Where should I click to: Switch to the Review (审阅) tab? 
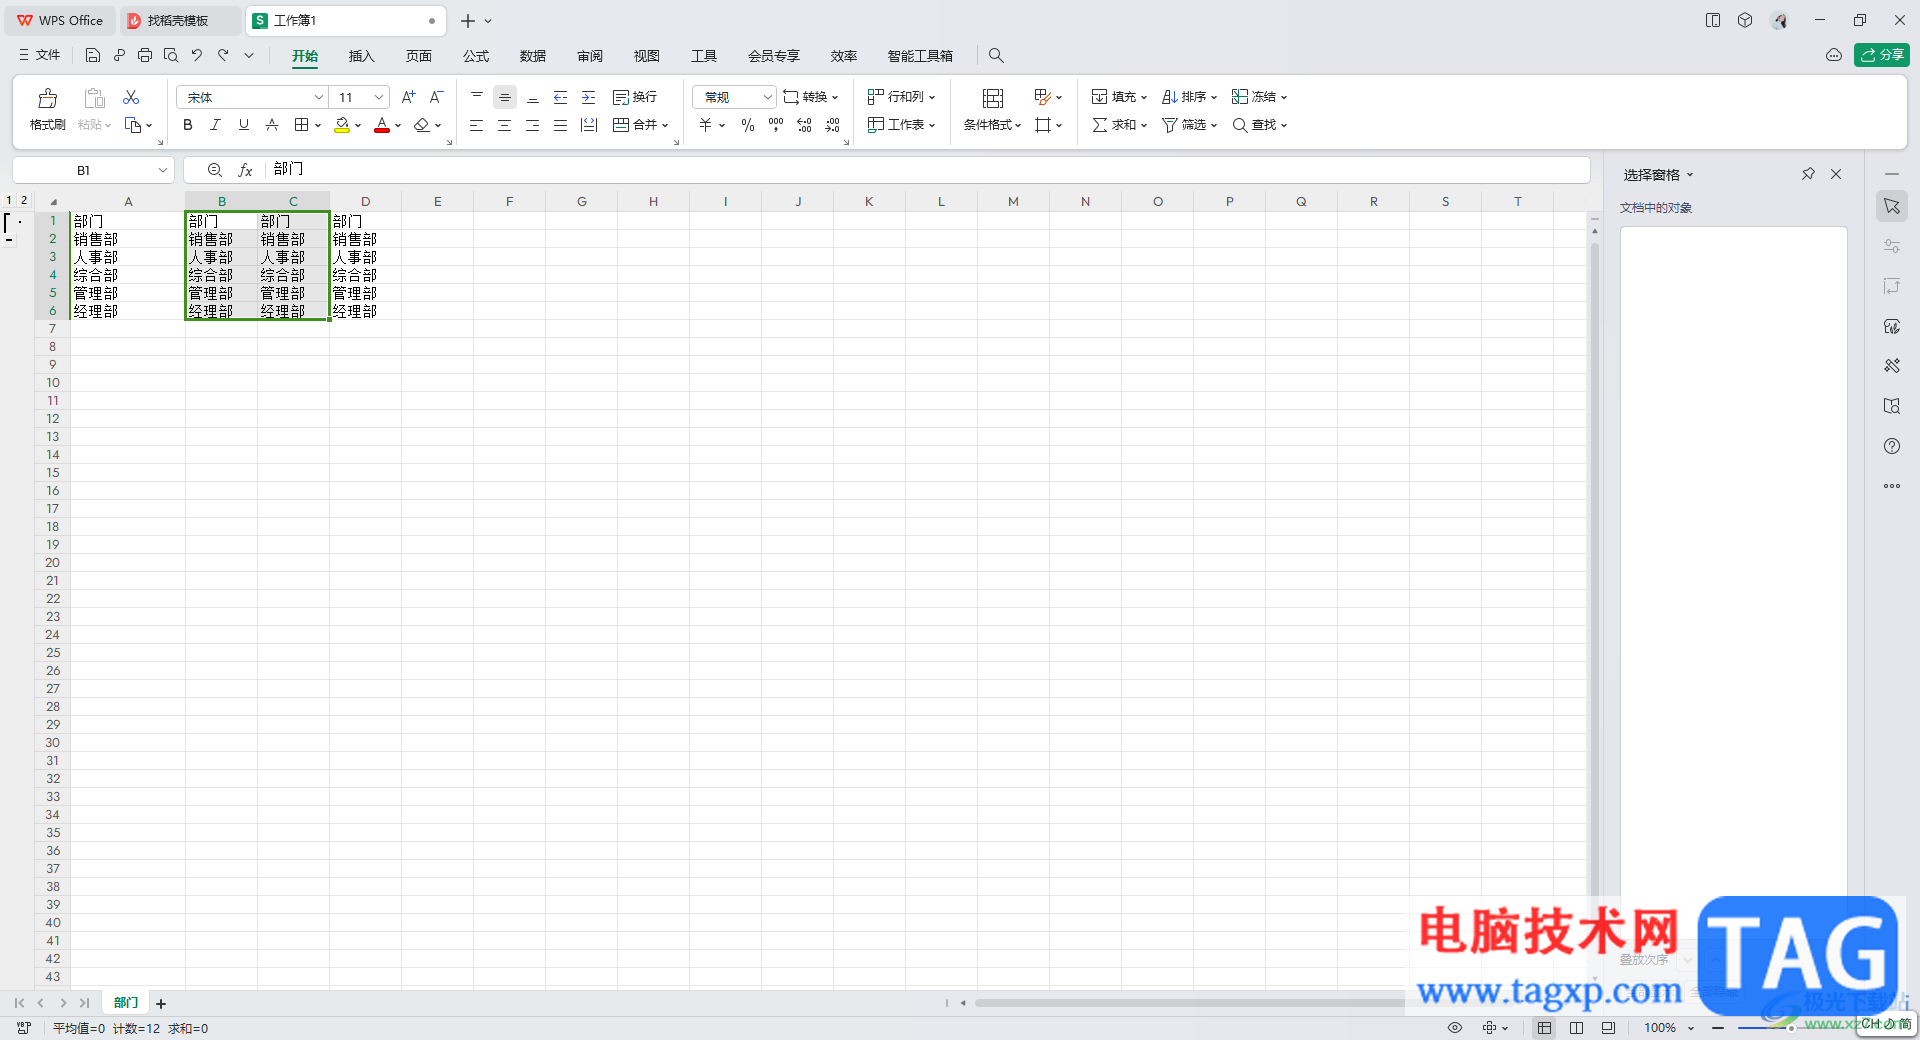590,56
